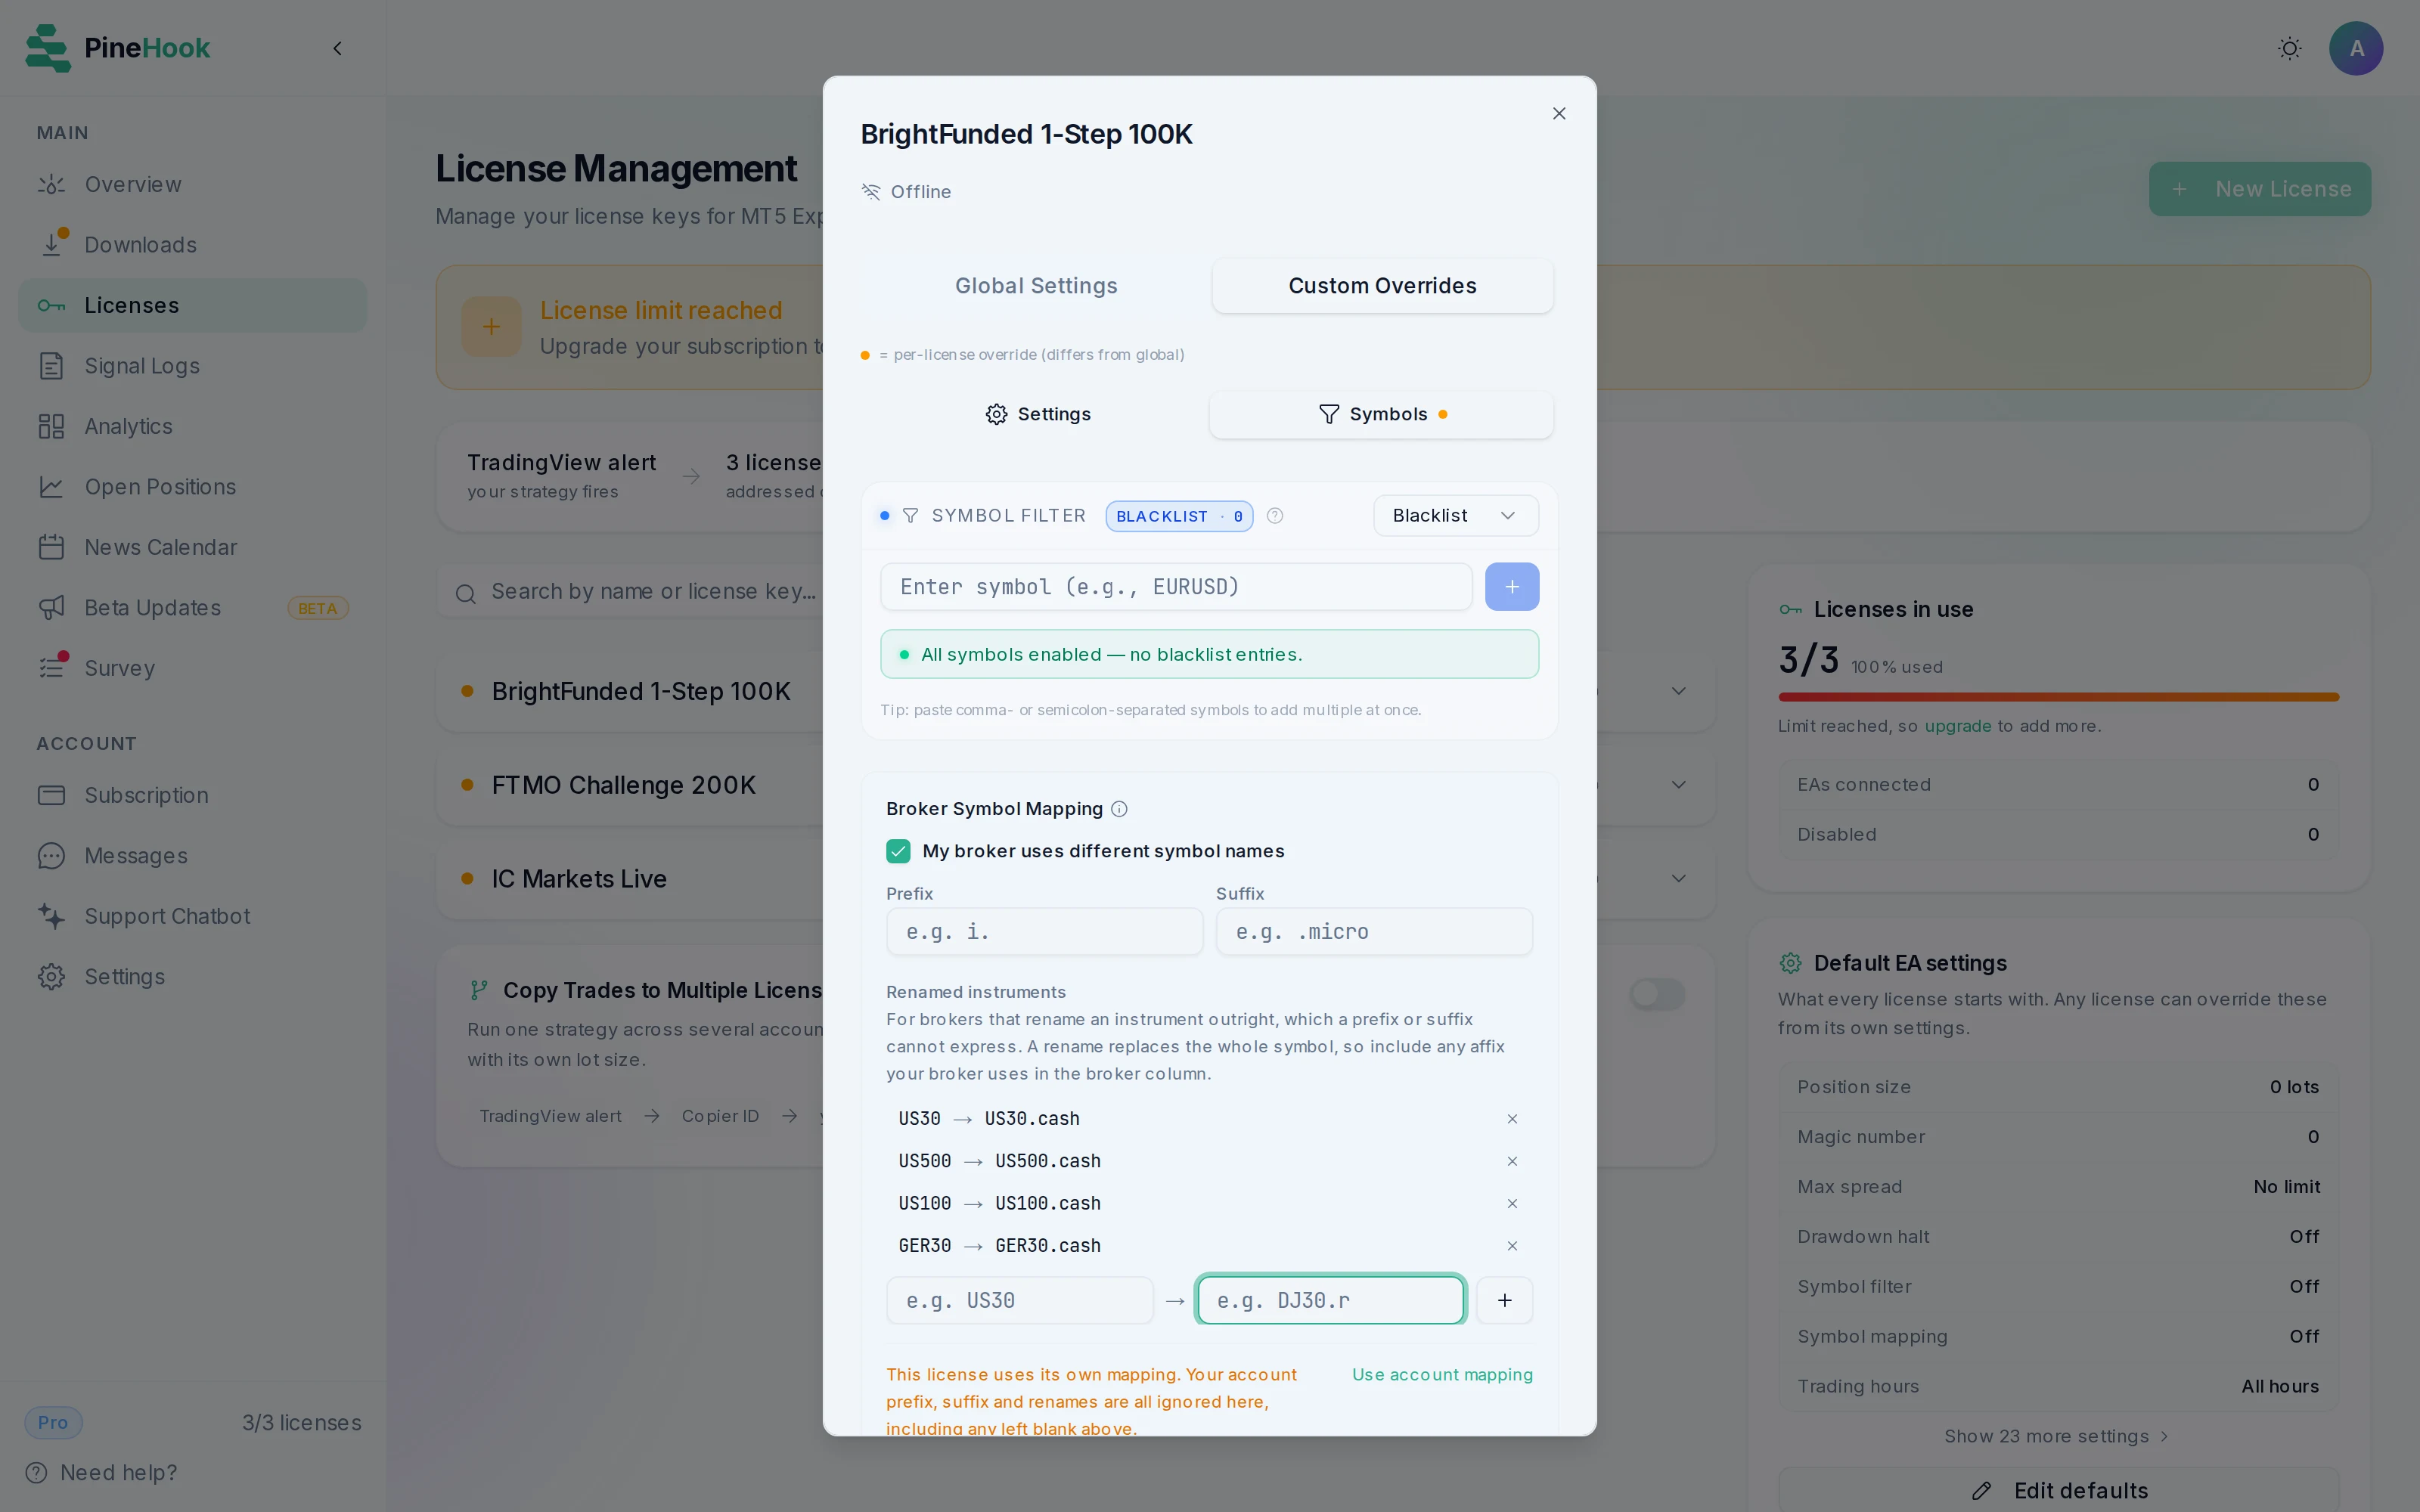Uncheck My broker uses different symbol names
Viewport: 2420px width, 1512px height.
click(898, 851)
